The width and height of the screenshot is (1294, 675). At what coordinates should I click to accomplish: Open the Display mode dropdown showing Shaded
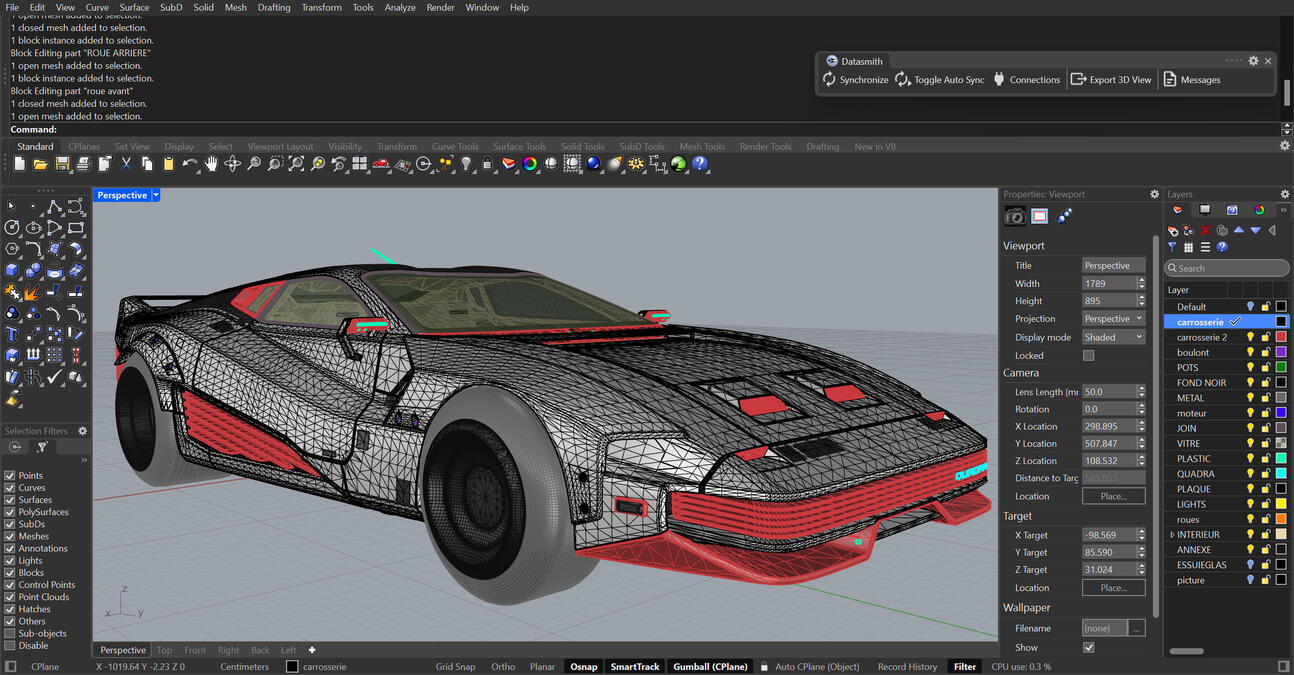(x=1113, y=337)
